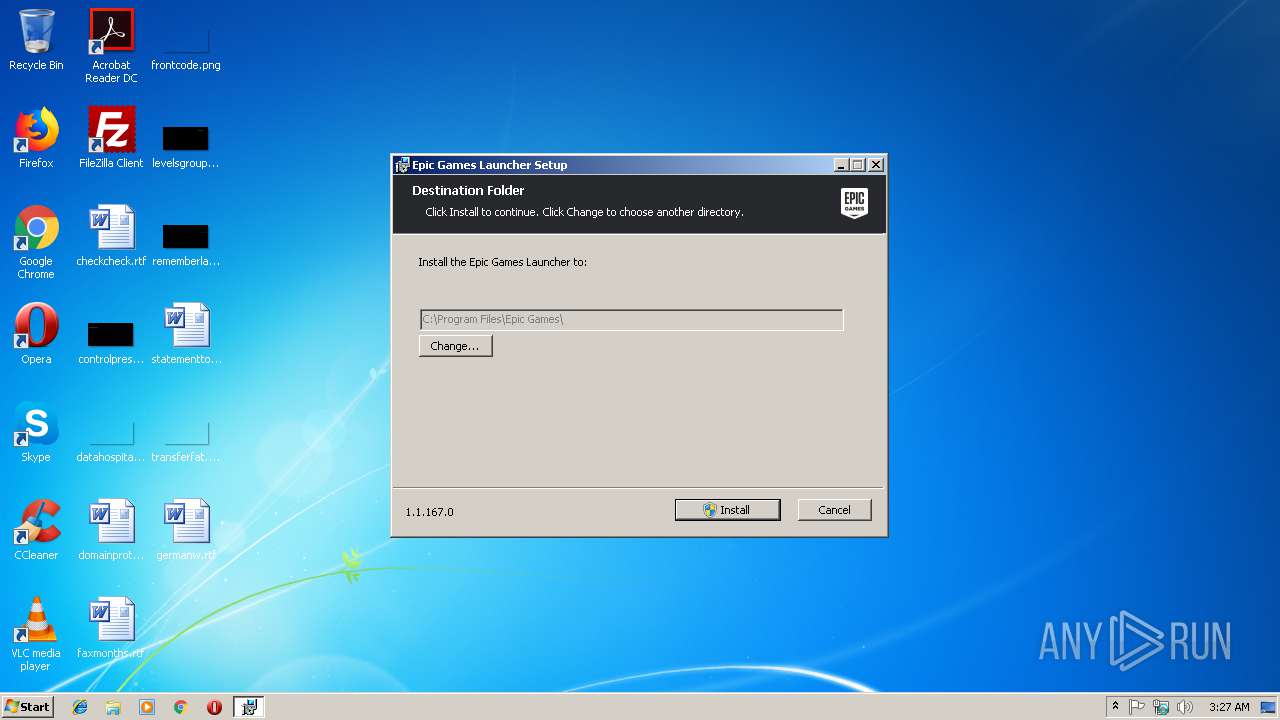Select the domainprot document icon
This screenshot has width=1280, height=720.
[x=111, y=530]
